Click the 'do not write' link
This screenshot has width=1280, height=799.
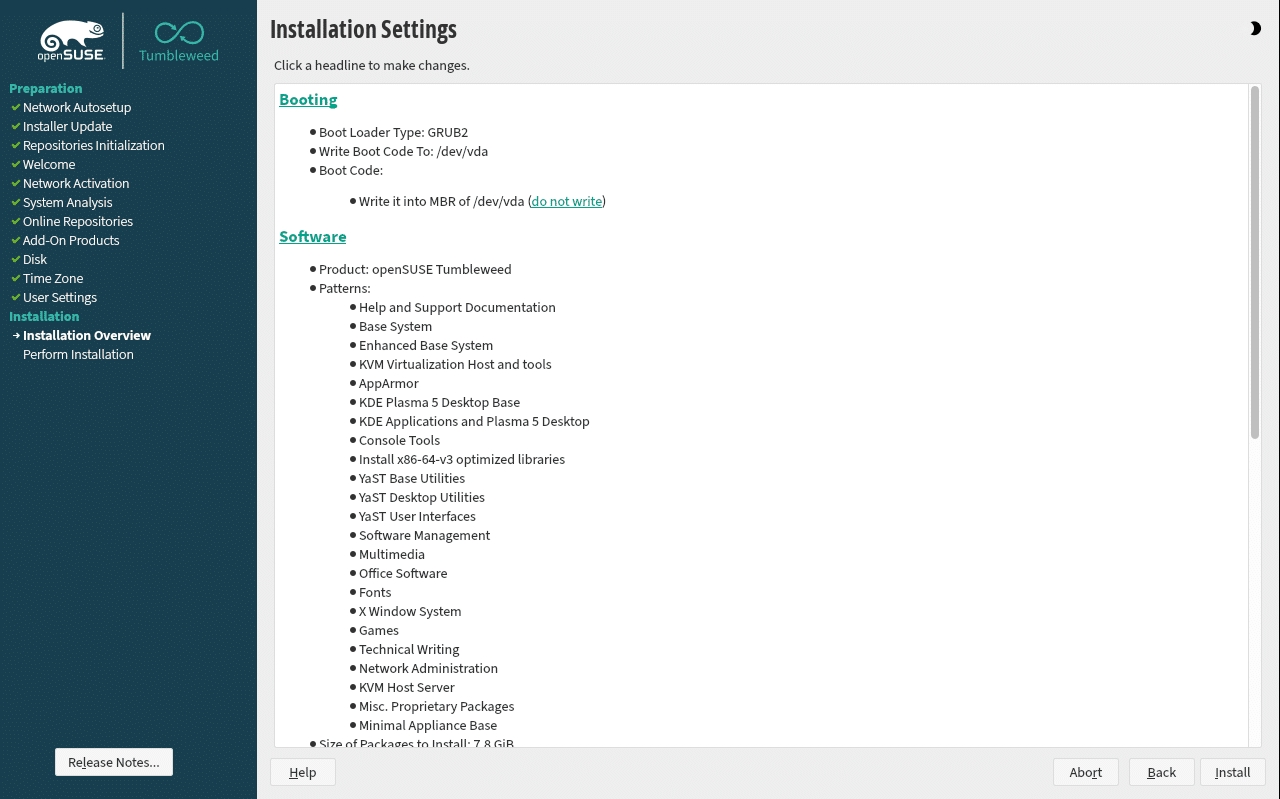[x=567, y=201]
